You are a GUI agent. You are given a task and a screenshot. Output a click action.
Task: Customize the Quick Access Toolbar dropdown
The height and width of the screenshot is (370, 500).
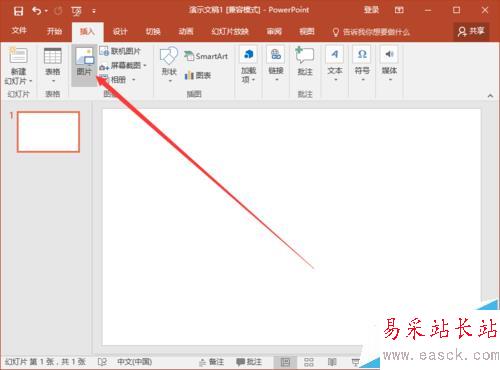click(94, 11)
